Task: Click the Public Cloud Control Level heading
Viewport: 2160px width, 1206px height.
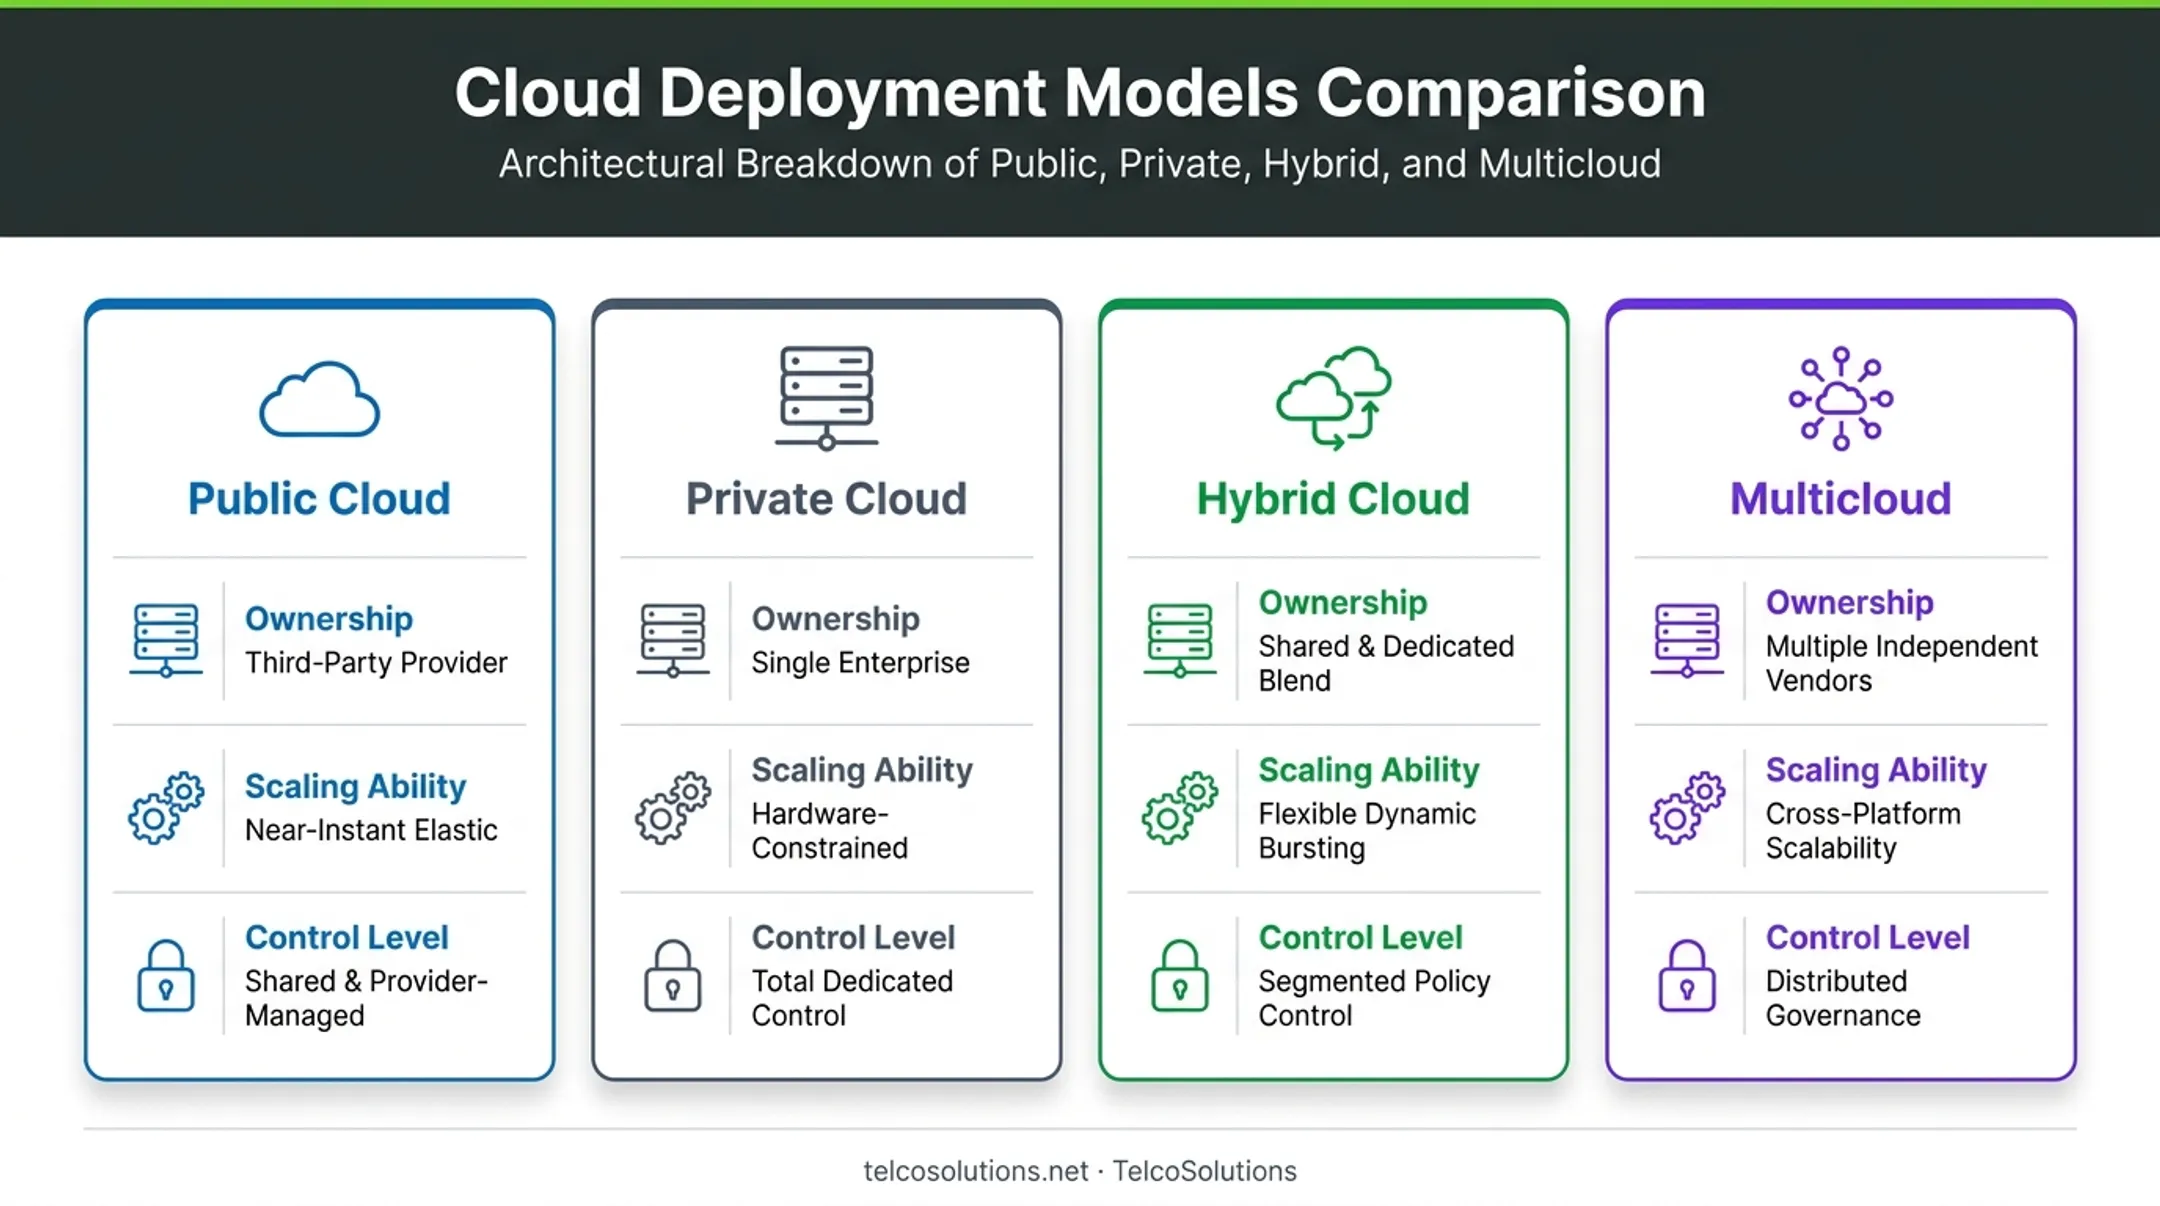Action: click(346, 937)
